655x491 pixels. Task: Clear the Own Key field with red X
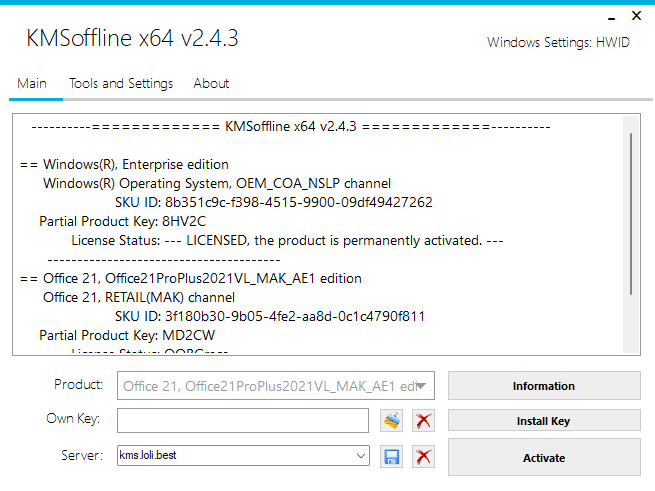[423, 420]
